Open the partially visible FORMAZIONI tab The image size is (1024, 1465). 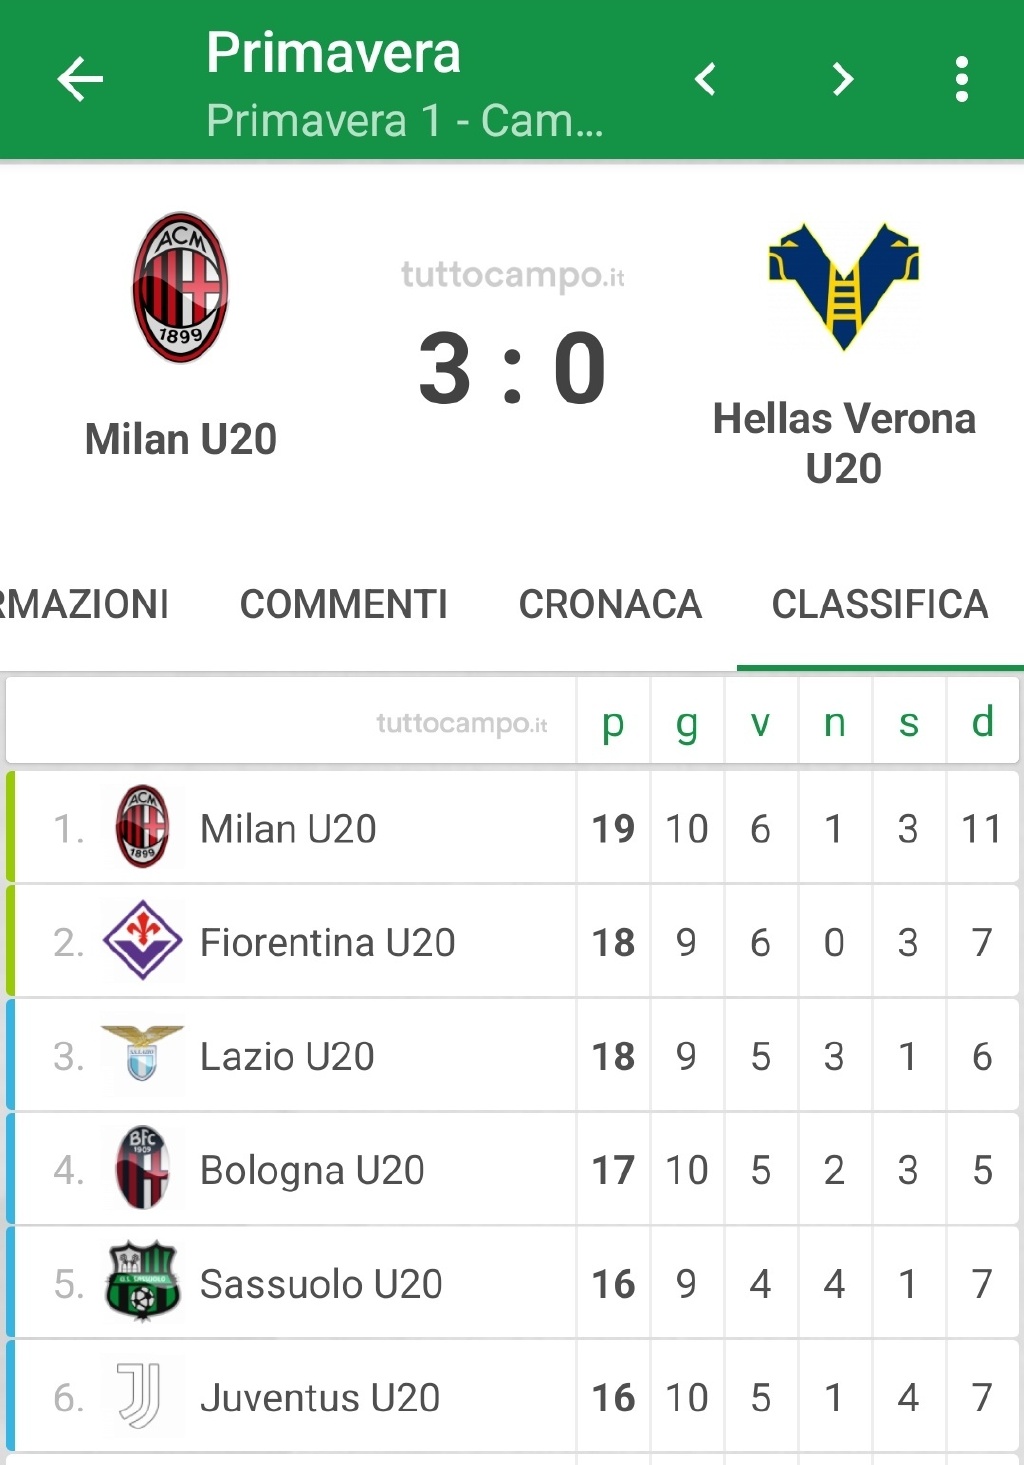click(84, 604)
